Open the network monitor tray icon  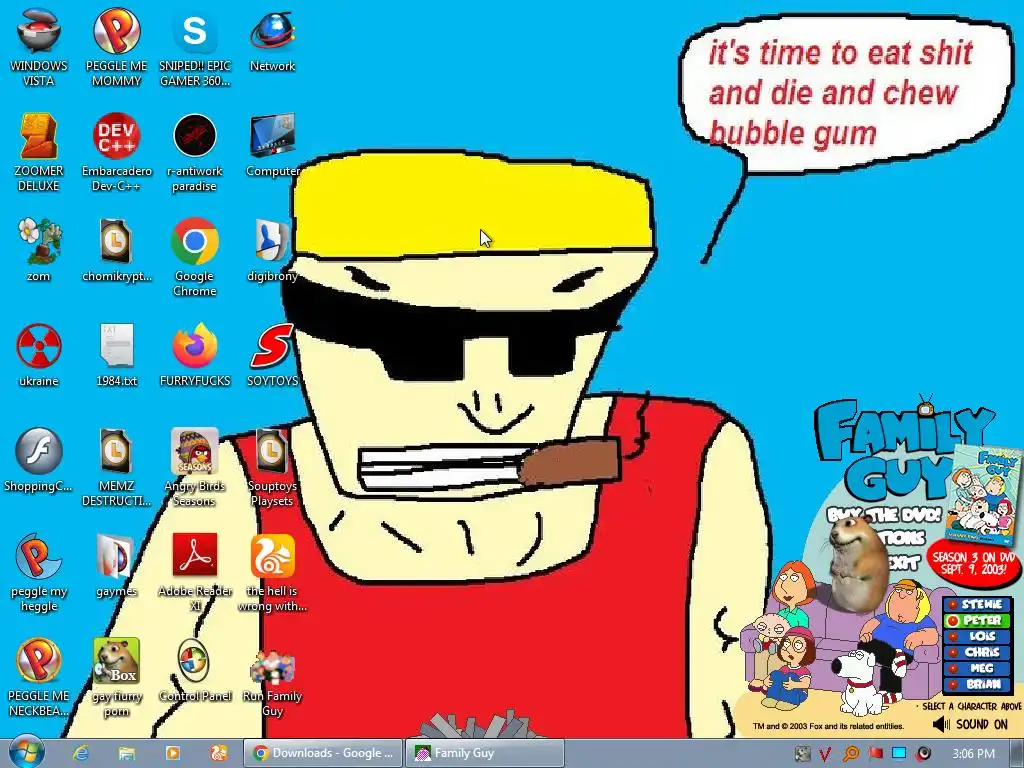click(x=899, y=754)
